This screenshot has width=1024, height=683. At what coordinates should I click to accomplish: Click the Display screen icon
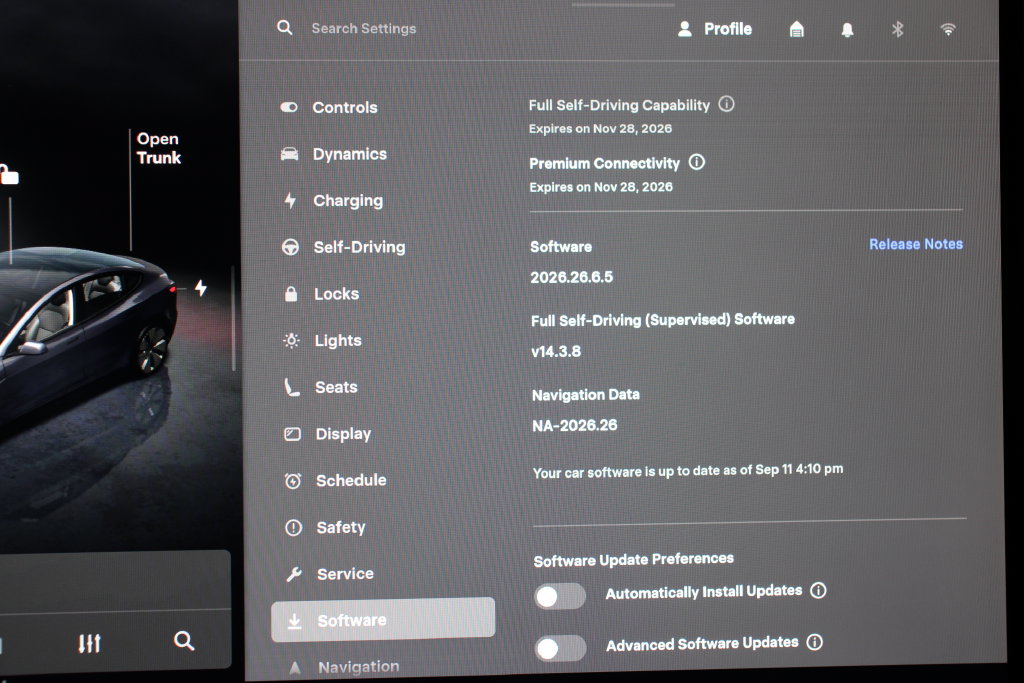click(x=293, y=434)
